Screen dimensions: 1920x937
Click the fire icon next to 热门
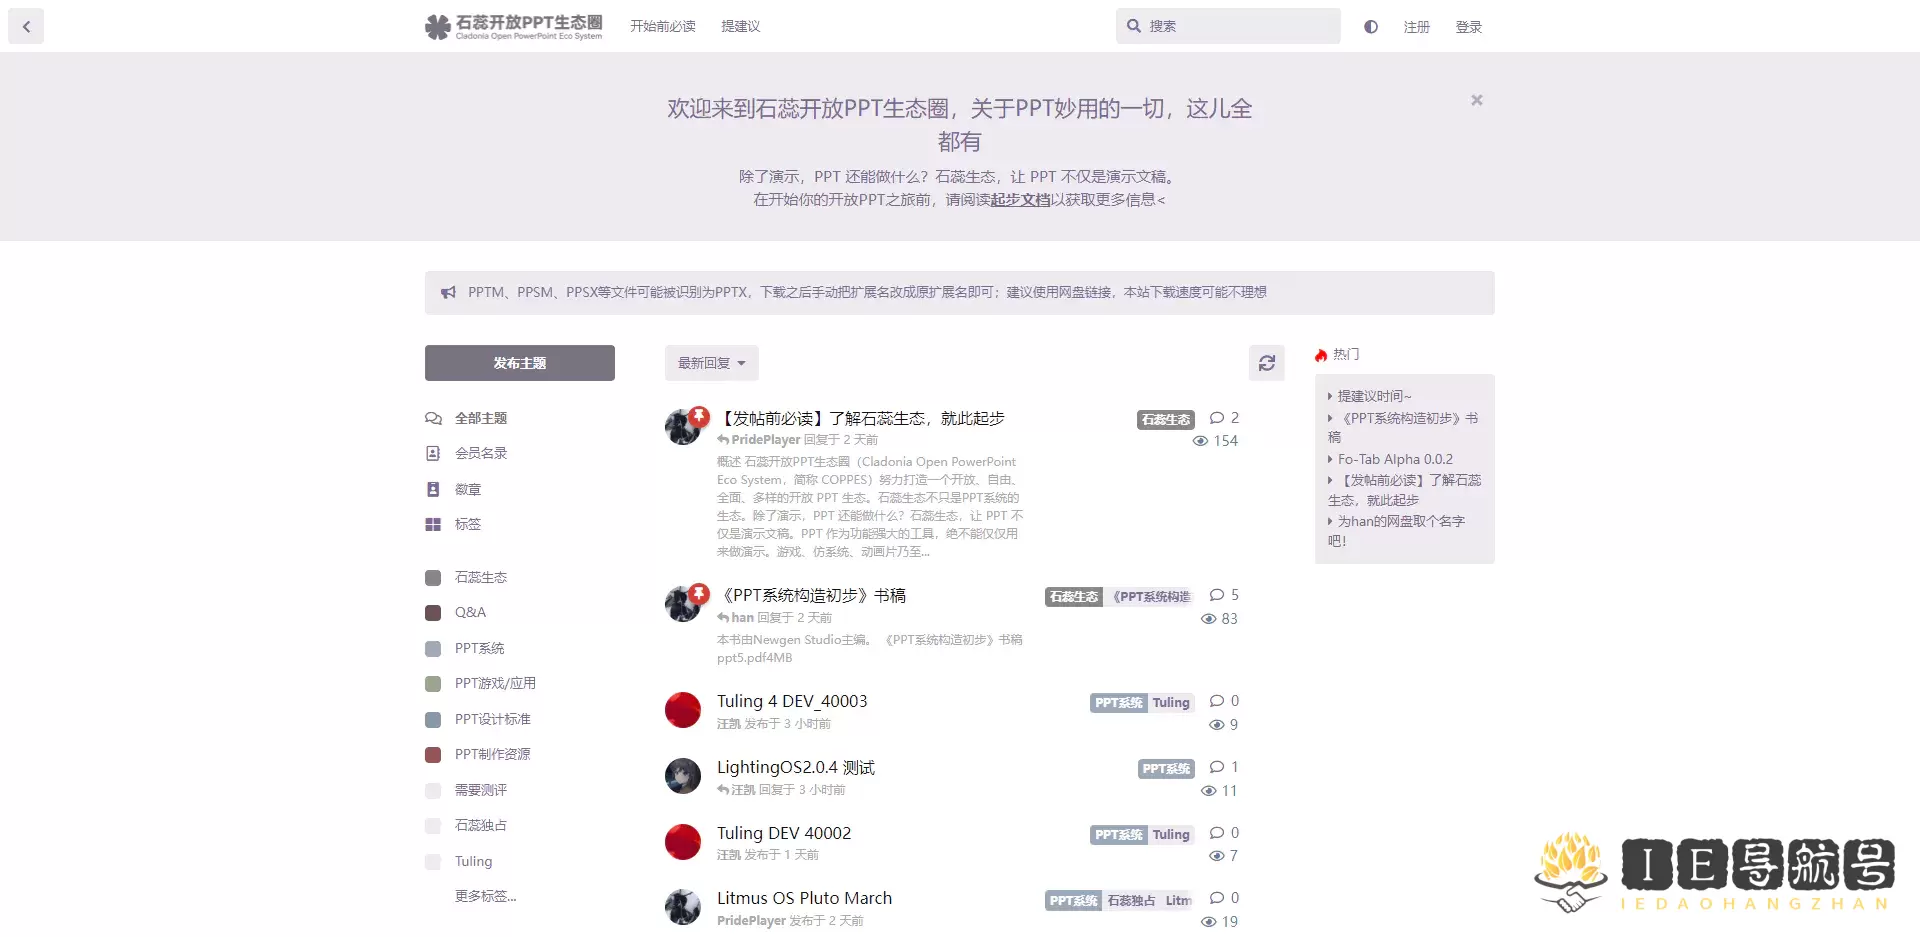(x=1320, y=355)
